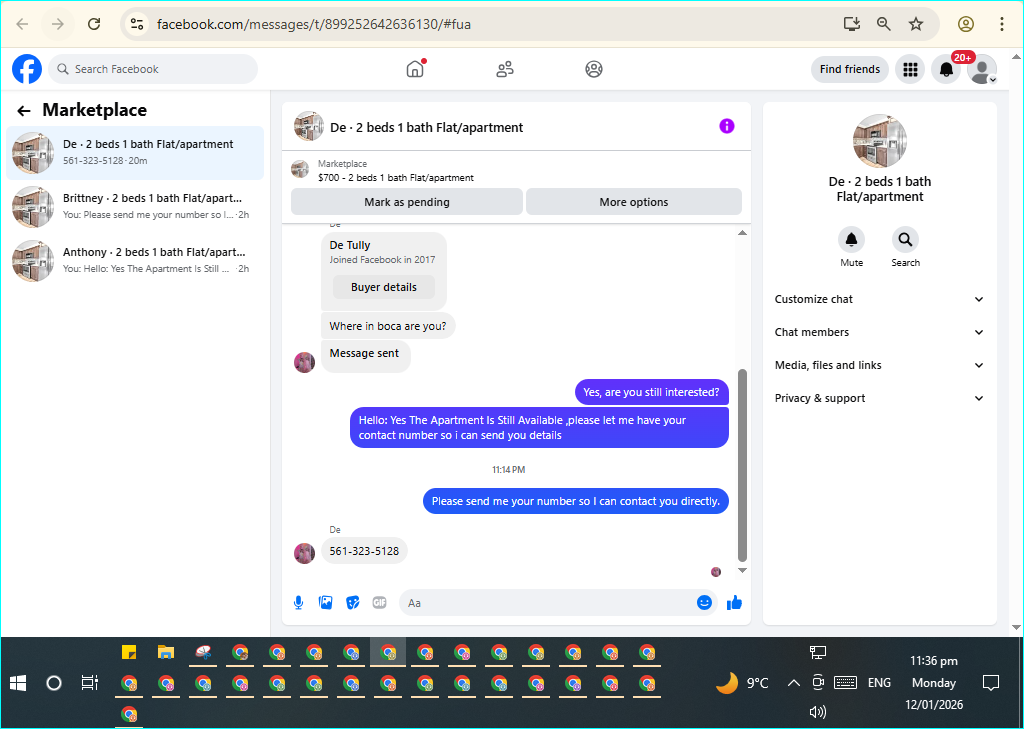Open the Windows notification center
The width and height of the screenshot is (1024, 729).
pos(991,683)
